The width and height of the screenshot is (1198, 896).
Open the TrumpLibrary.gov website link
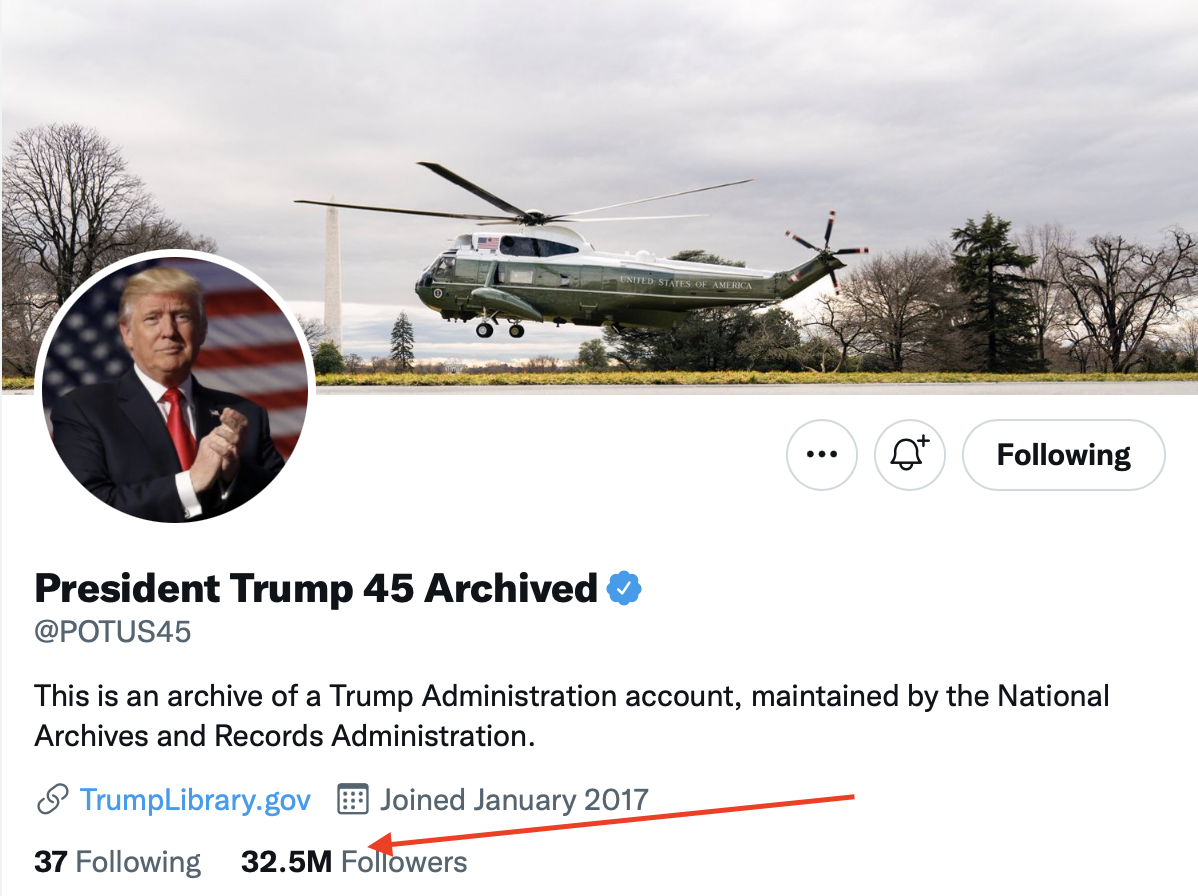(x=195, y=800)
